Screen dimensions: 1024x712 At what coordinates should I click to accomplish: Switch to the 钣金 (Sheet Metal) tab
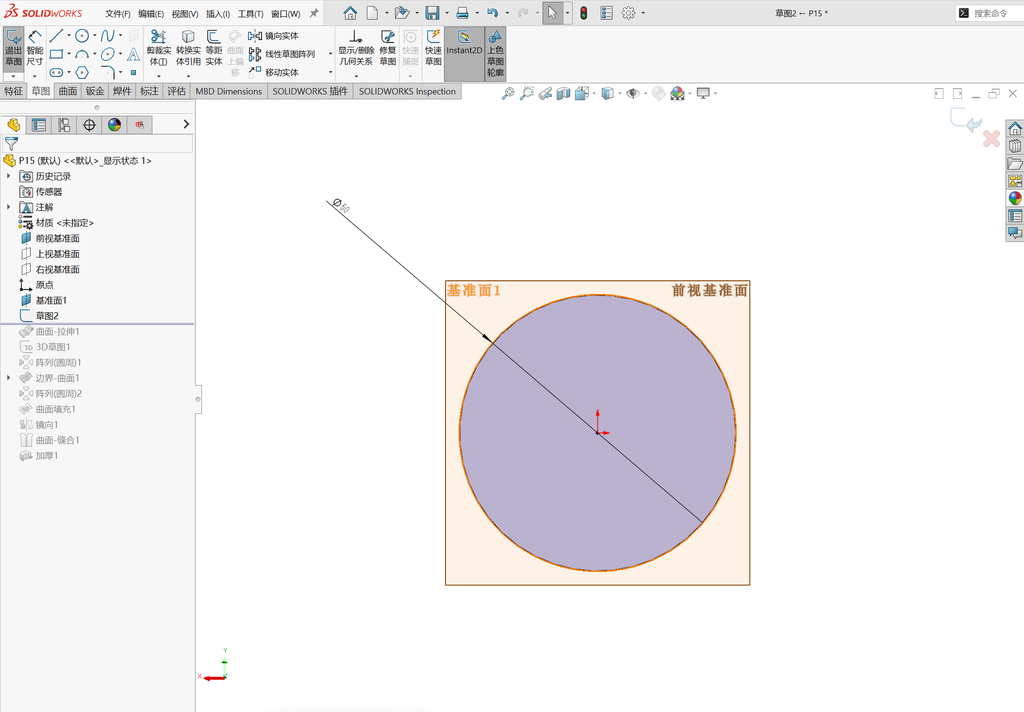click(95, 91)
